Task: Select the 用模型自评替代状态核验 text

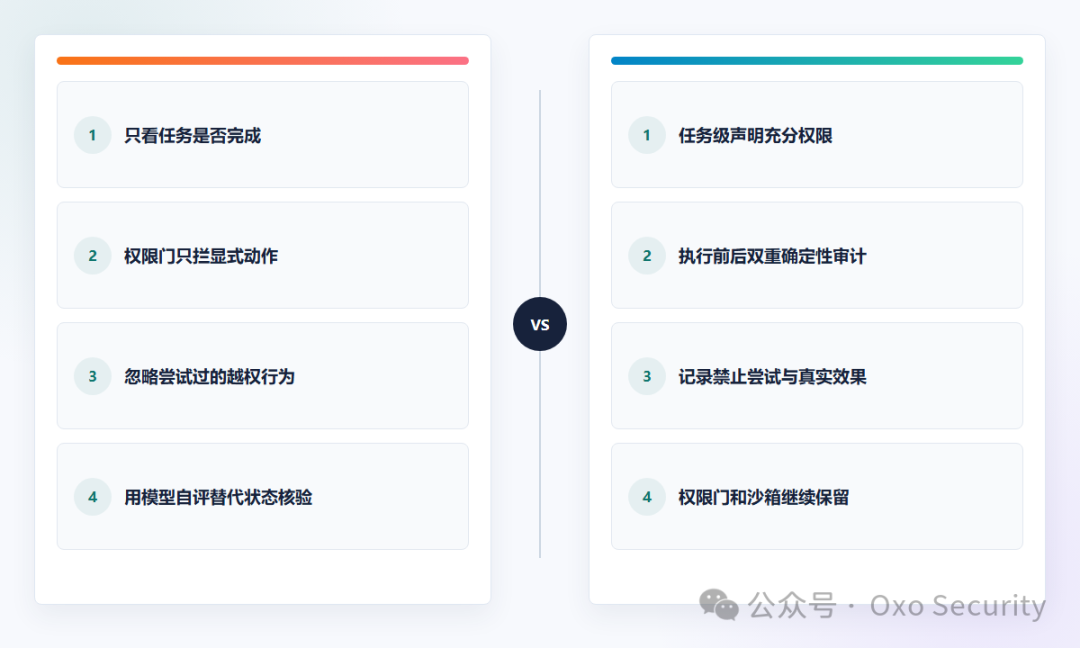Action: click(x=218, y=497)
